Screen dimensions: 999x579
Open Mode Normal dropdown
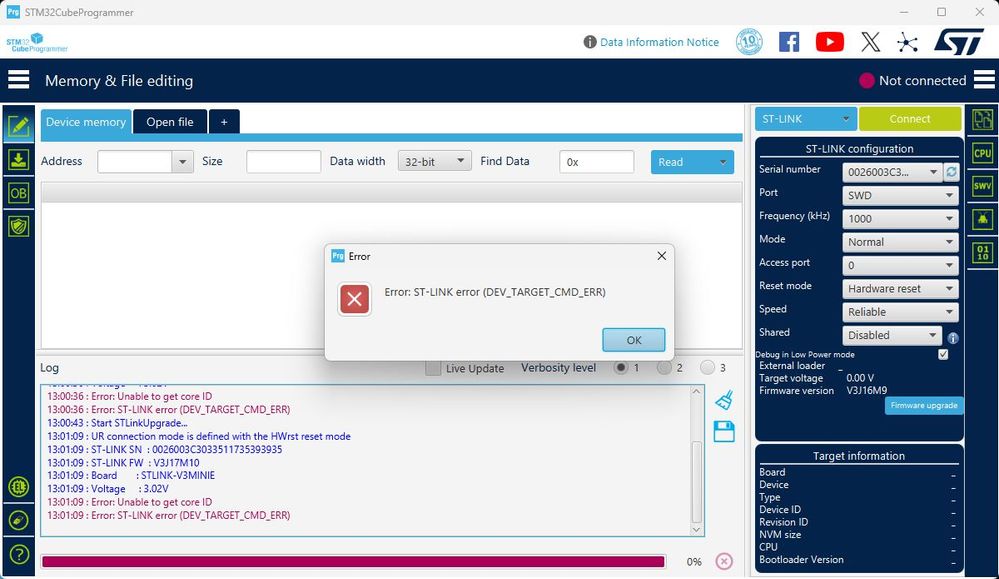(x=900, y=242)
